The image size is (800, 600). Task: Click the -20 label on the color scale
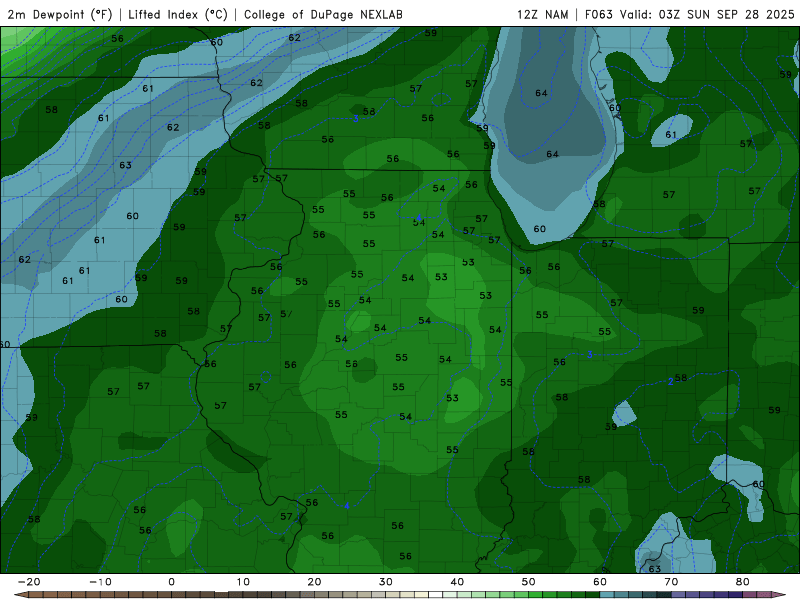coord(29,582)
